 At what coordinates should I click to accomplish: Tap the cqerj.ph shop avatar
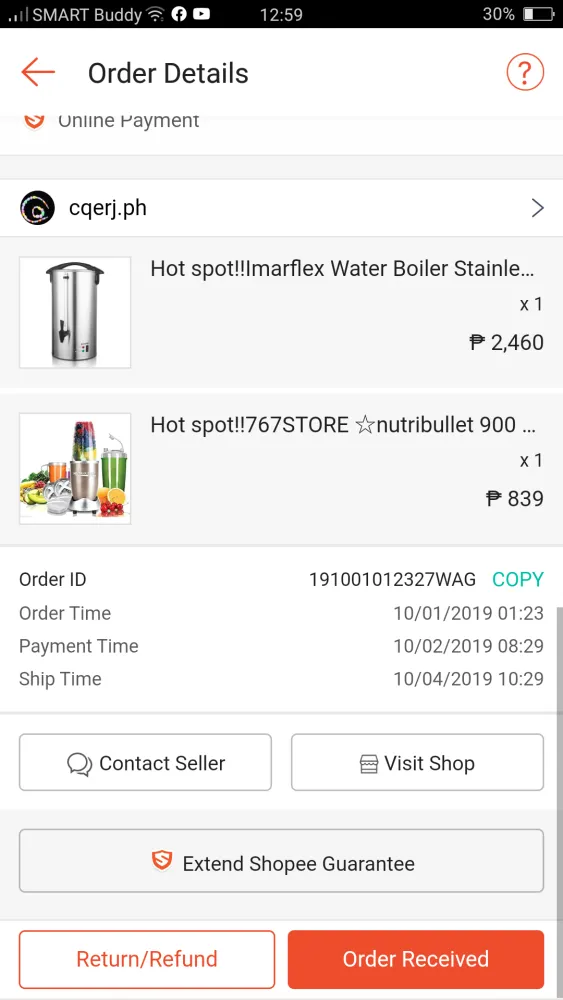tap(37, 208)
